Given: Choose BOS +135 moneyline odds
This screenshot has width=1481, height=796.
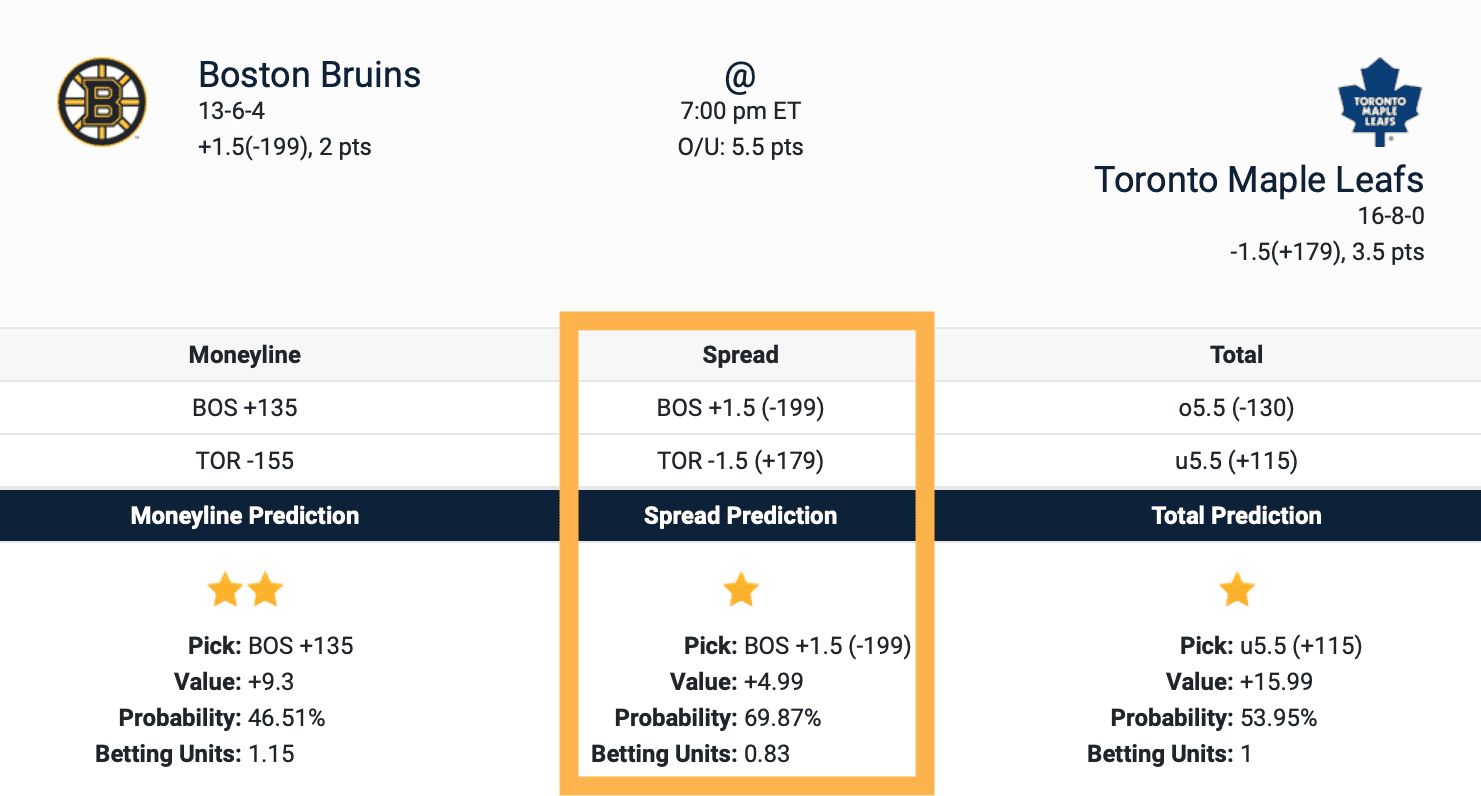Looking at the screenshot, I should point(244,408).
